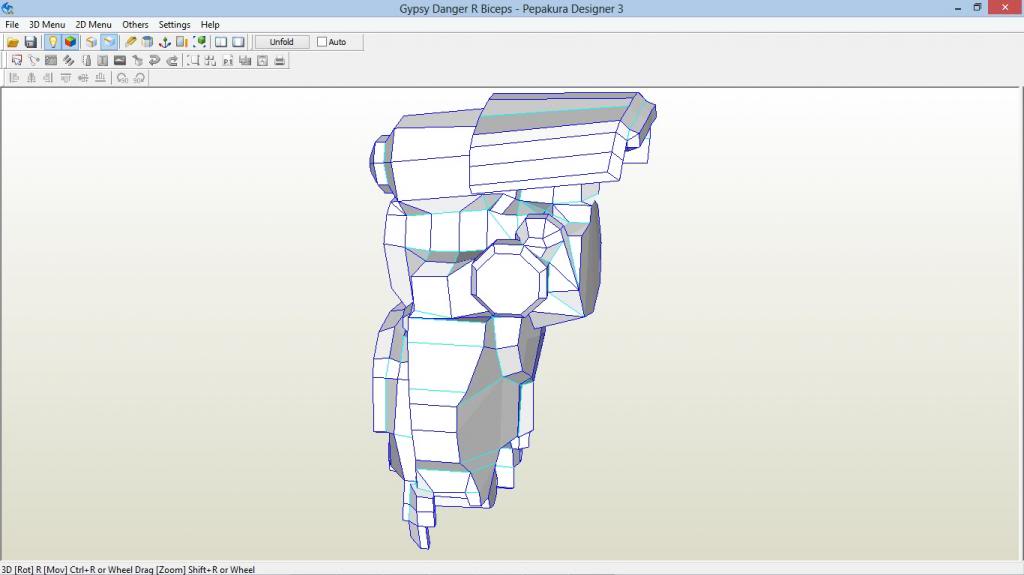
Task: Open the Others menu
Action: [x=135, y=24]
